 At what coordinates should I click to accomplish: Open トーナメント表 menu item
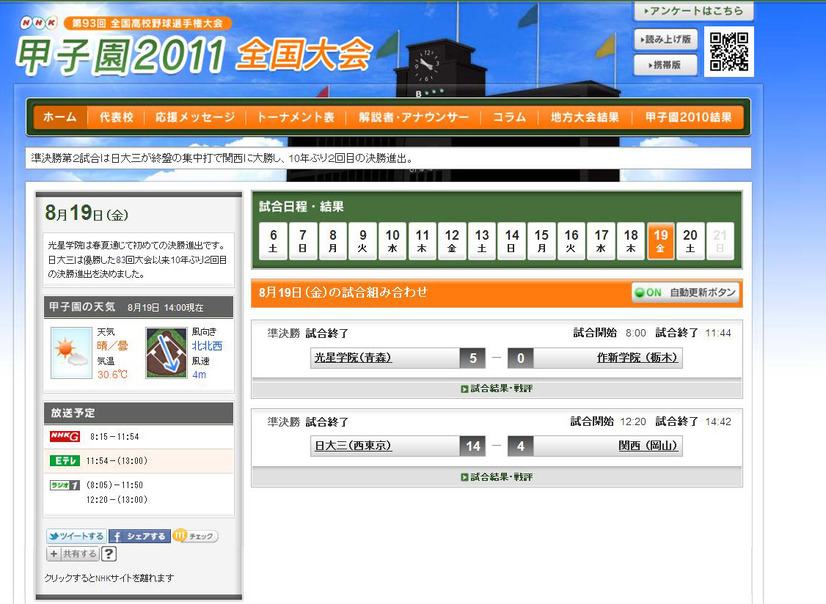pyautogui.click(x=296, y=117)
